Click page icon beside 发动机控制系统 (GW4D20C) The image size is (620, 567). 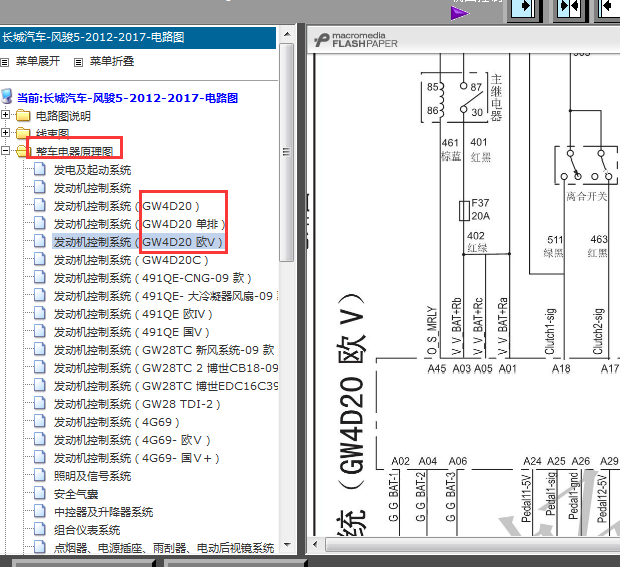(x=40, y=259)
